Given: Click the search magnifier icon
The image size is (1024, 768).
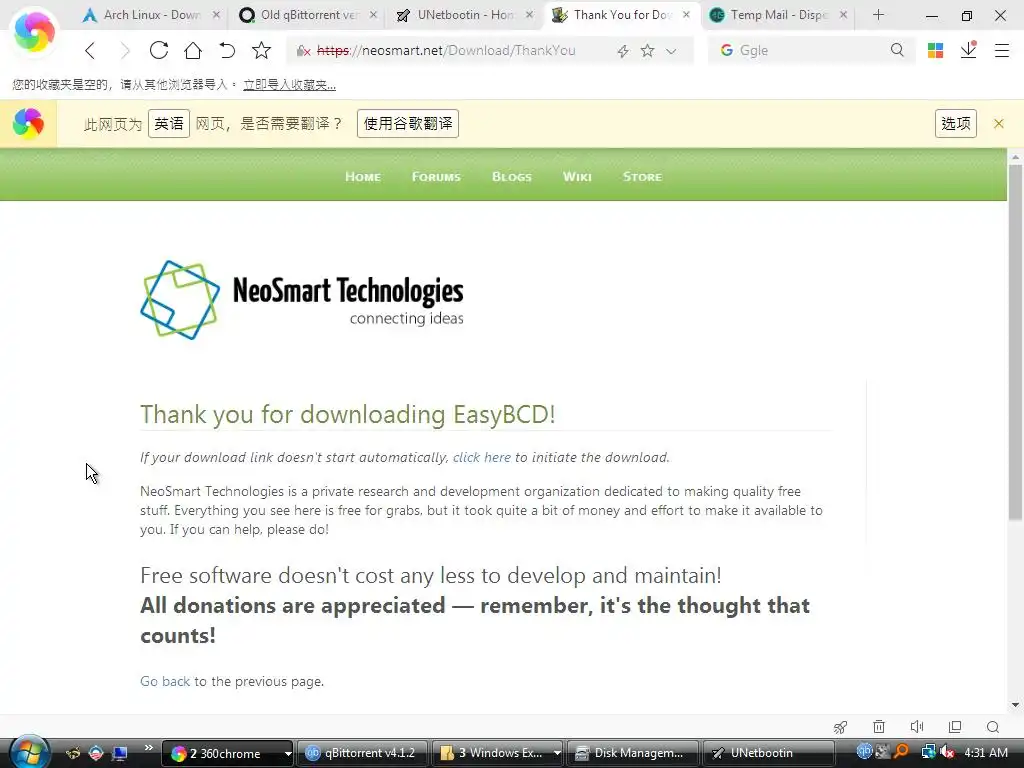Looking at the screenshot, I should [897, 50].
